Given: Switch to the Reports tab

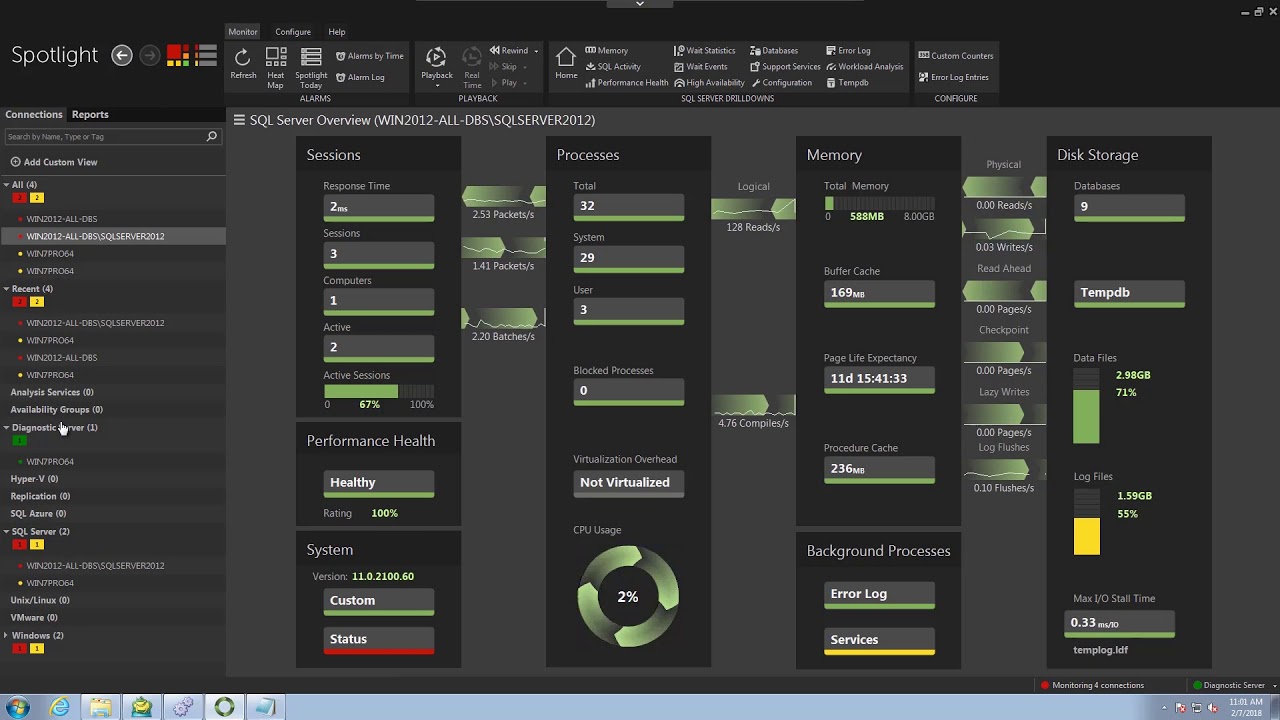Looking at the screenshot, I should tap(90, 114).
